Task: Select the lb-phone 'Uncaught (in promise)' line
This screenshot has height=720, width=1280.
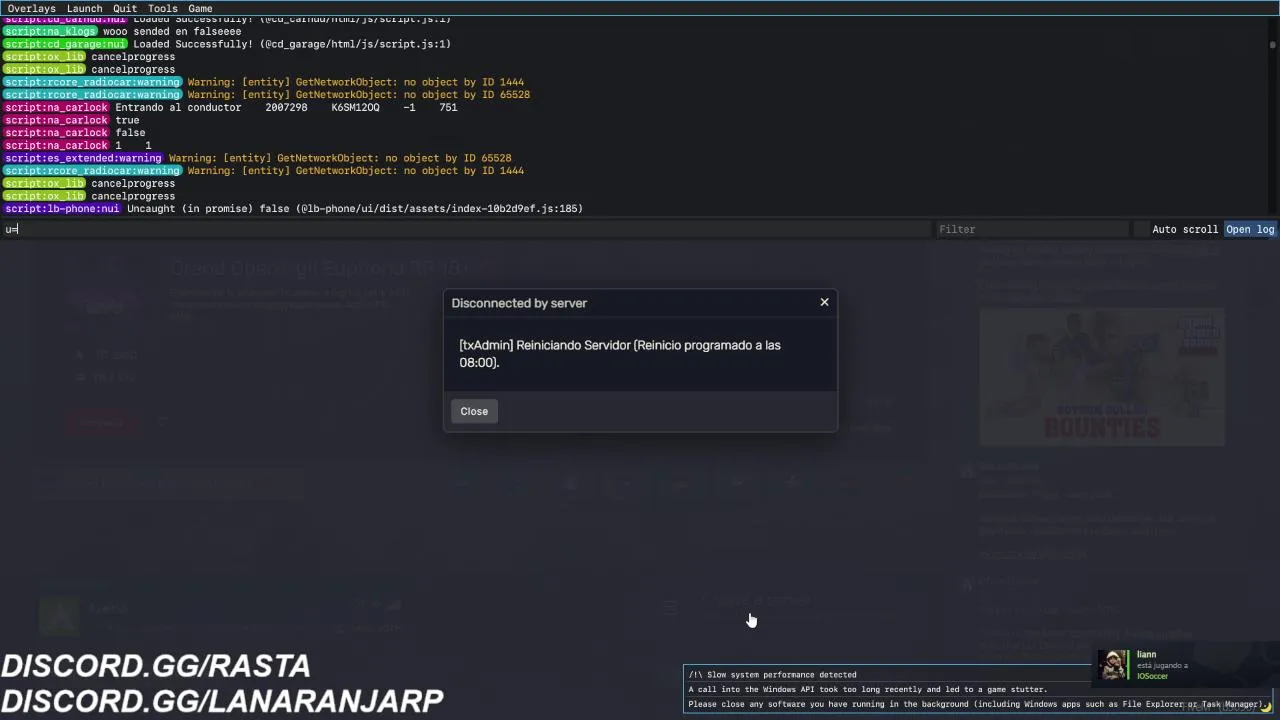Action: click(x=293, y=209)
